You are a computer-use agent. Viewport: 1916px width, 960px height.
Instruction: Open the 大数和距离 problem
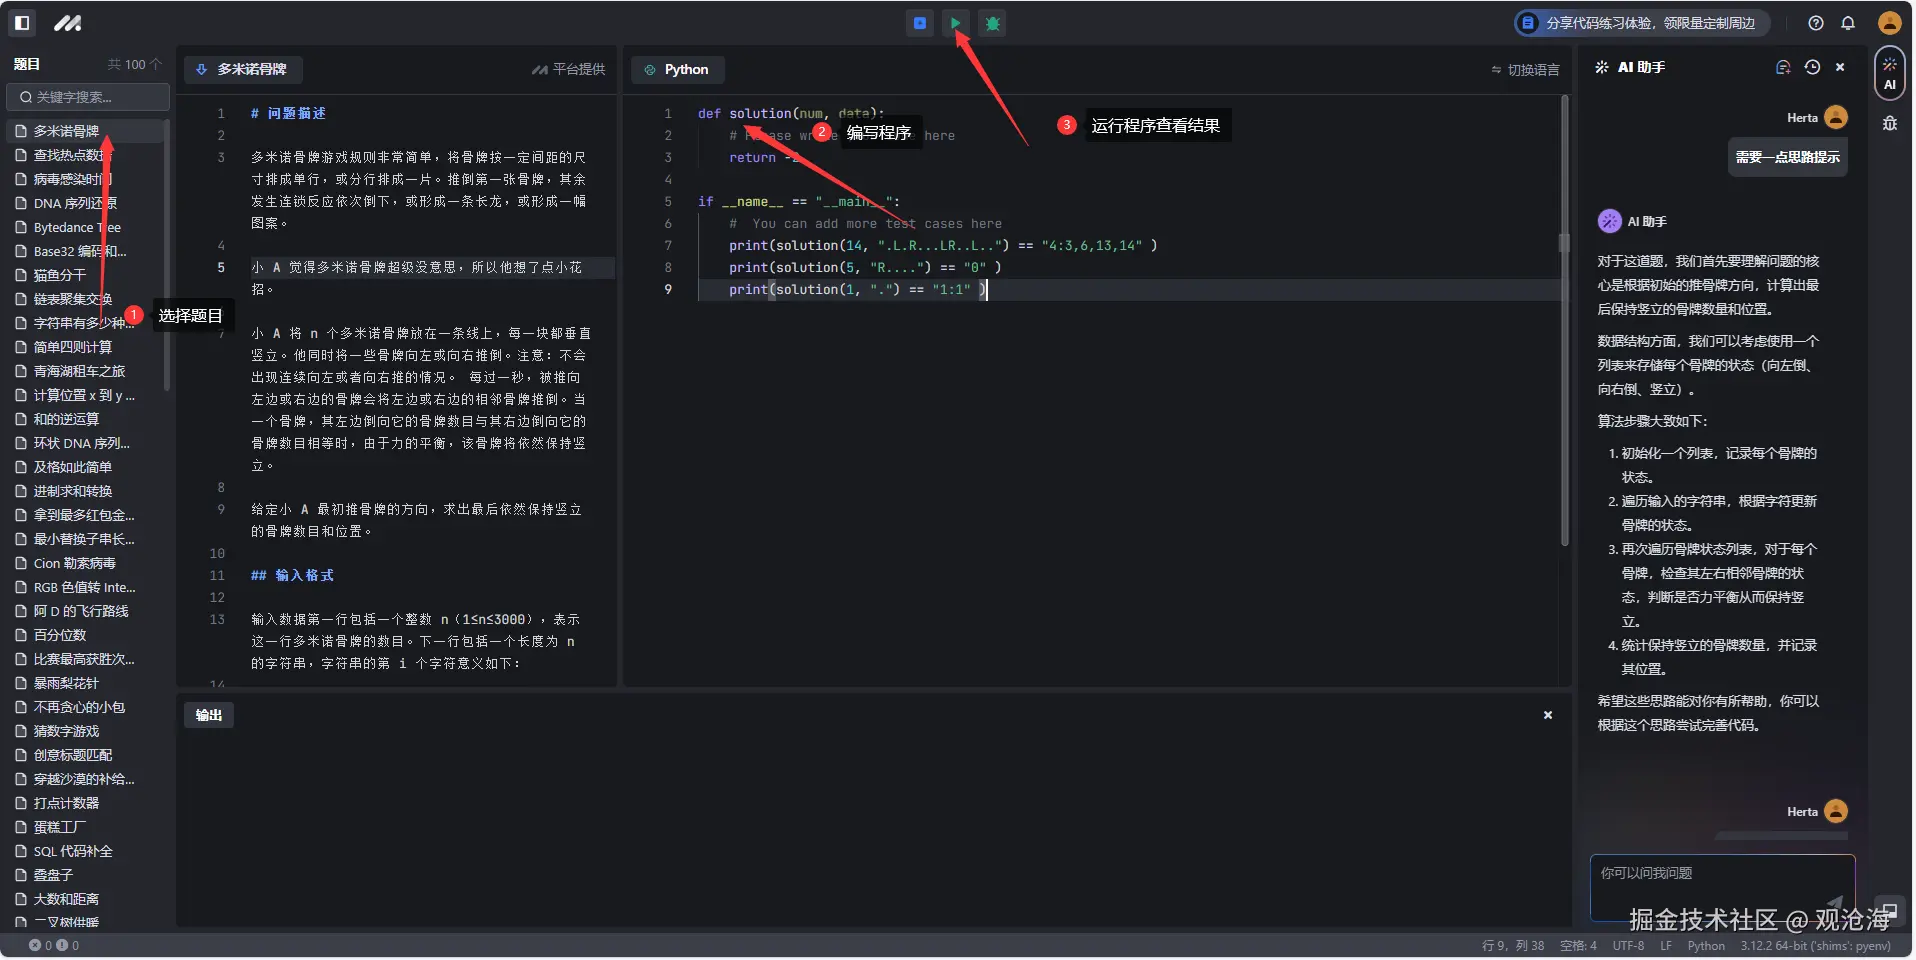(84, 899)
